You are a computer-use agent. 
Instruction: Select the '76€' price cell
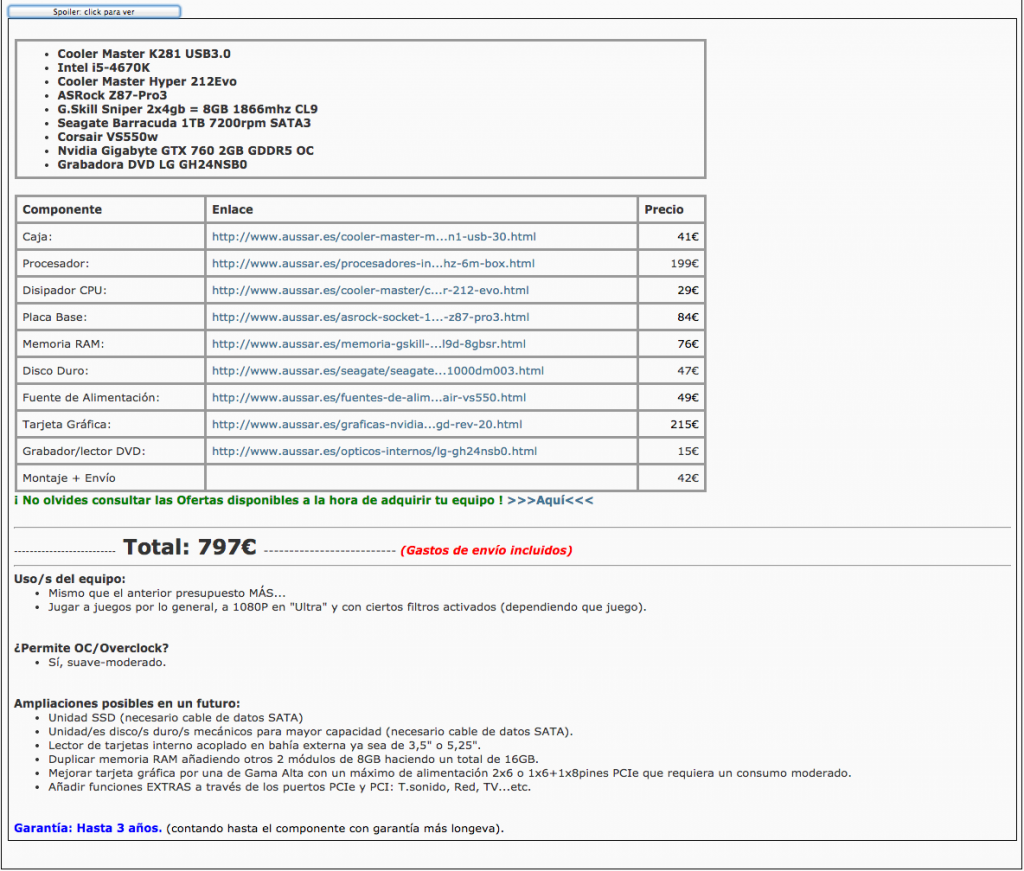click(x=671, y=343)
